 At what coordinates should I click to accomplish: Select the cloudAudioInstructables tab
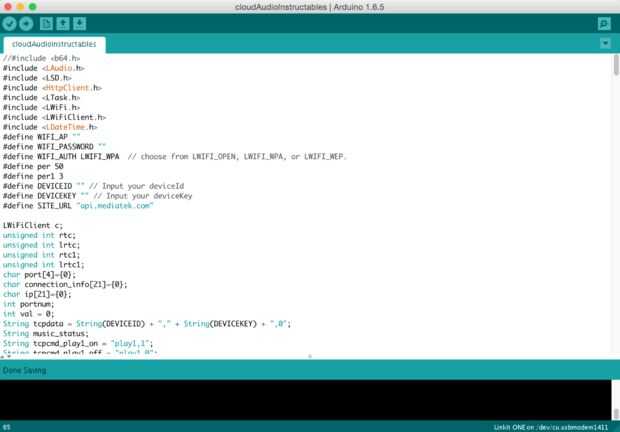[x=54, y=44]
